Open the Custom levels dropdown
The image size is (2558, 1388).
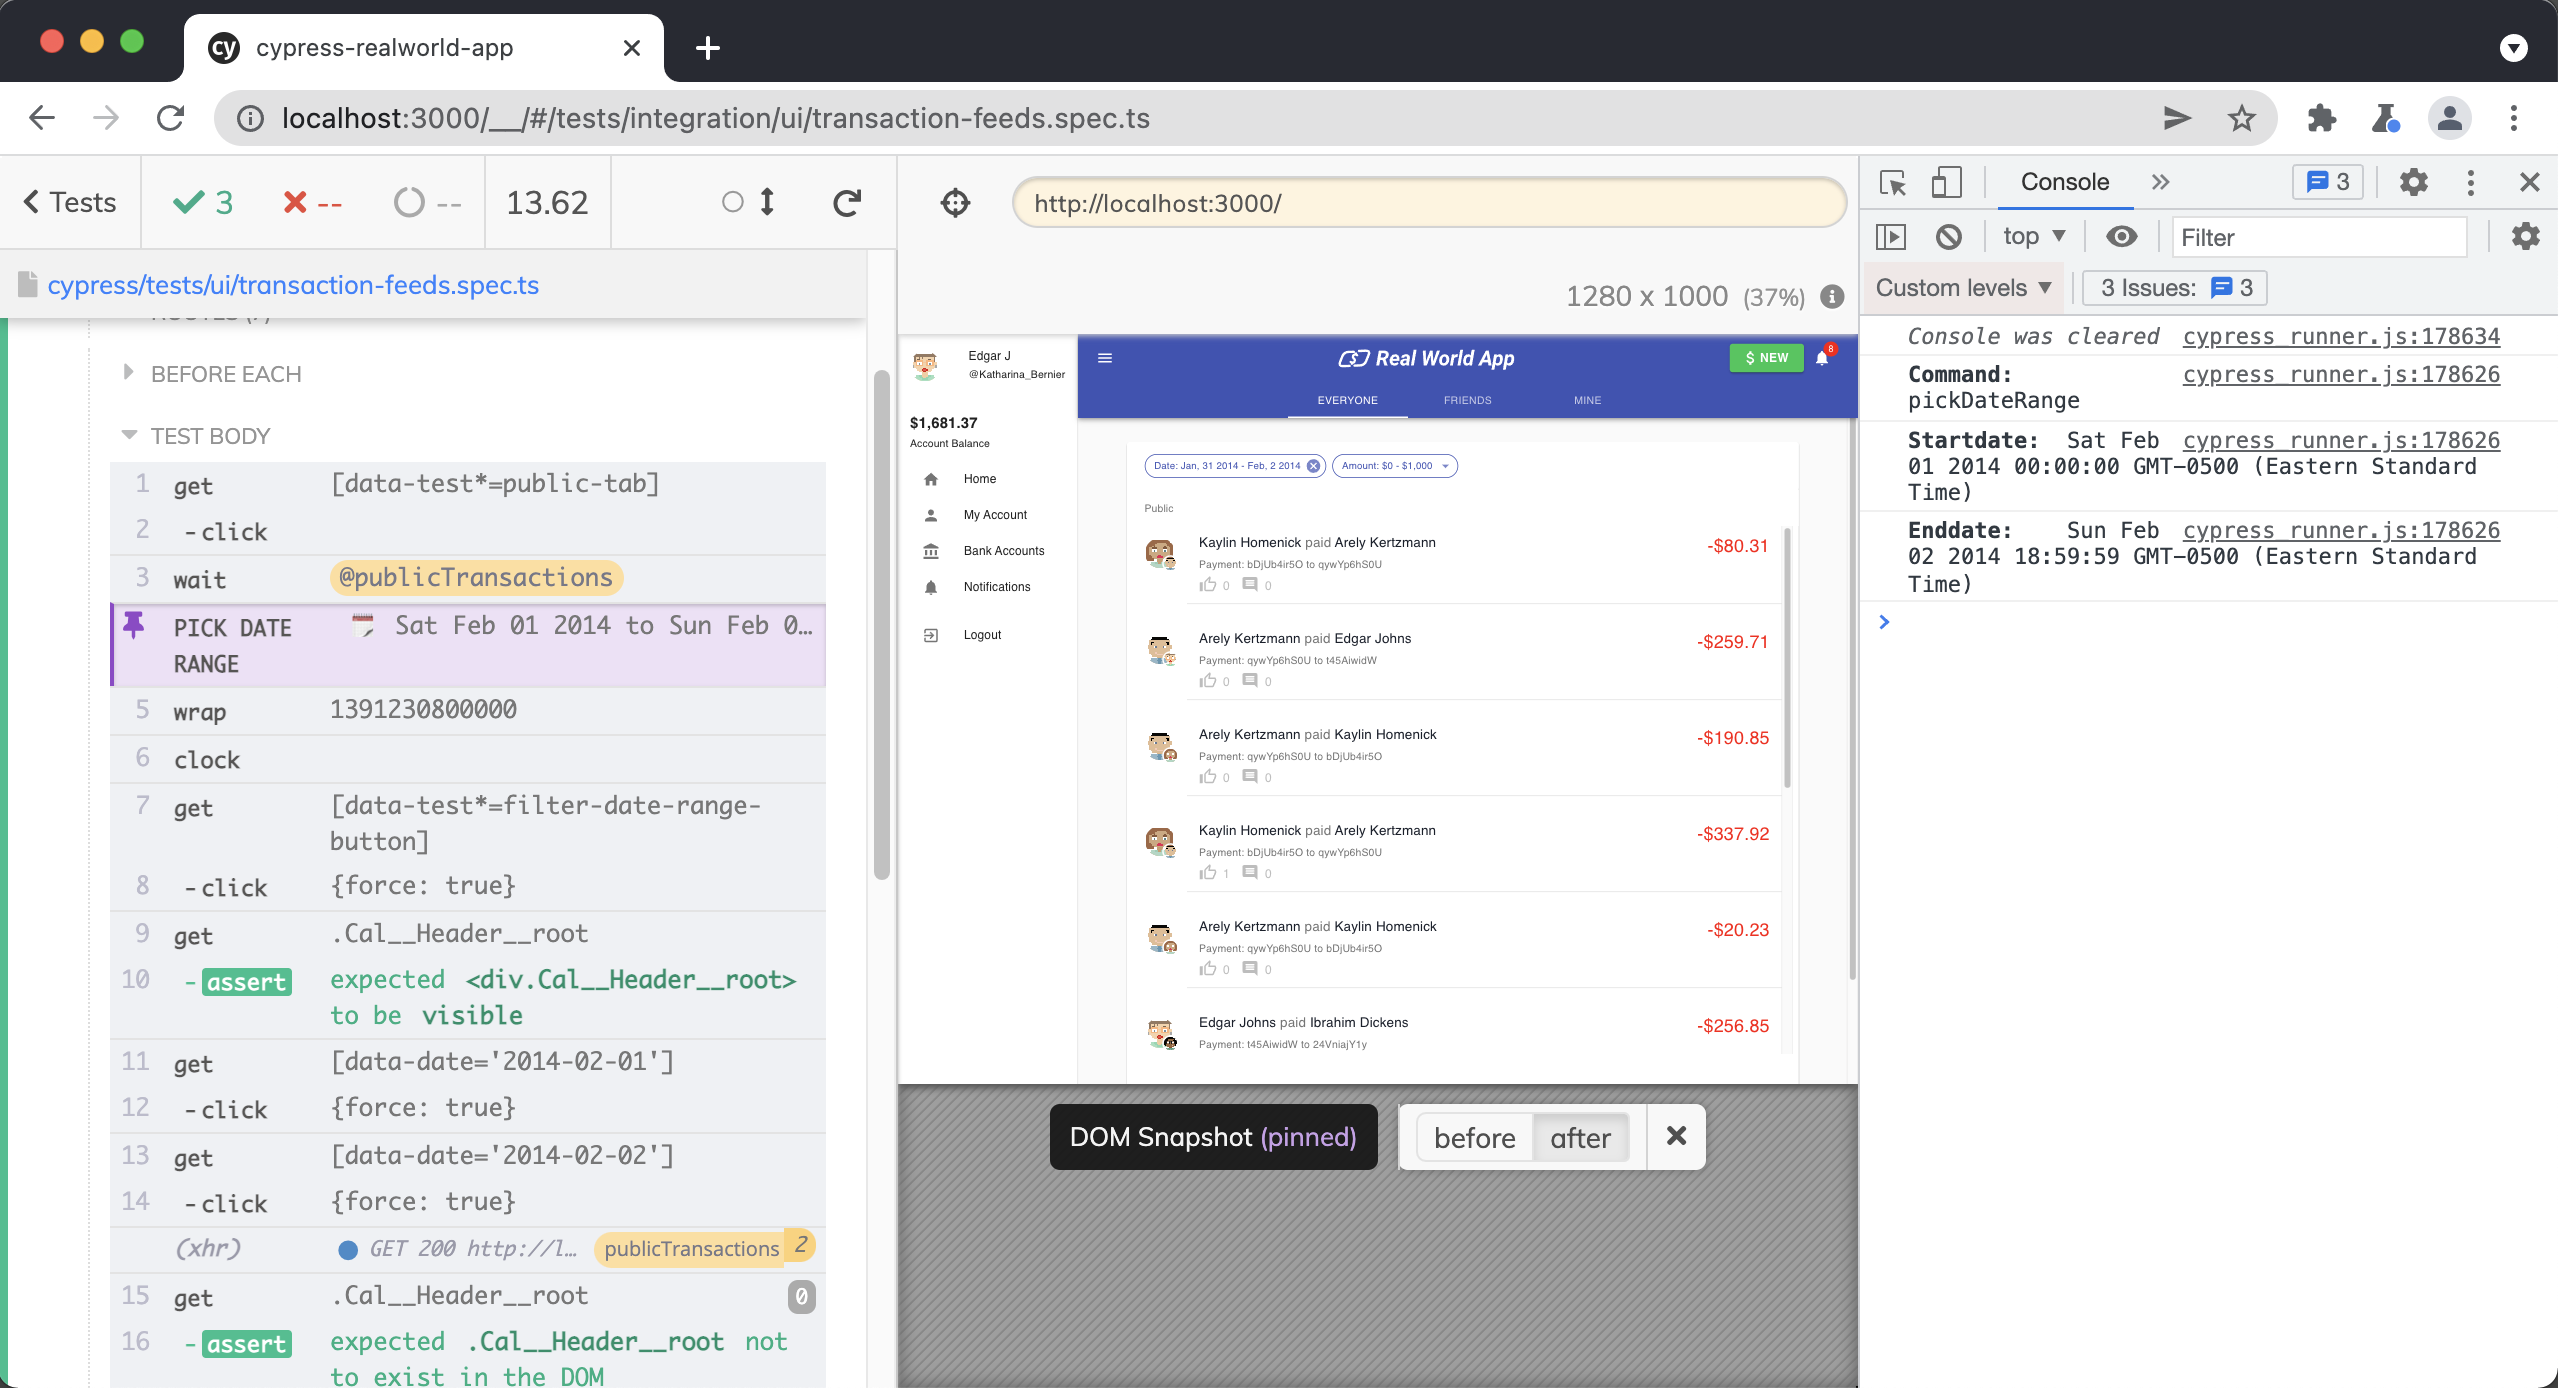[1962, 287]
